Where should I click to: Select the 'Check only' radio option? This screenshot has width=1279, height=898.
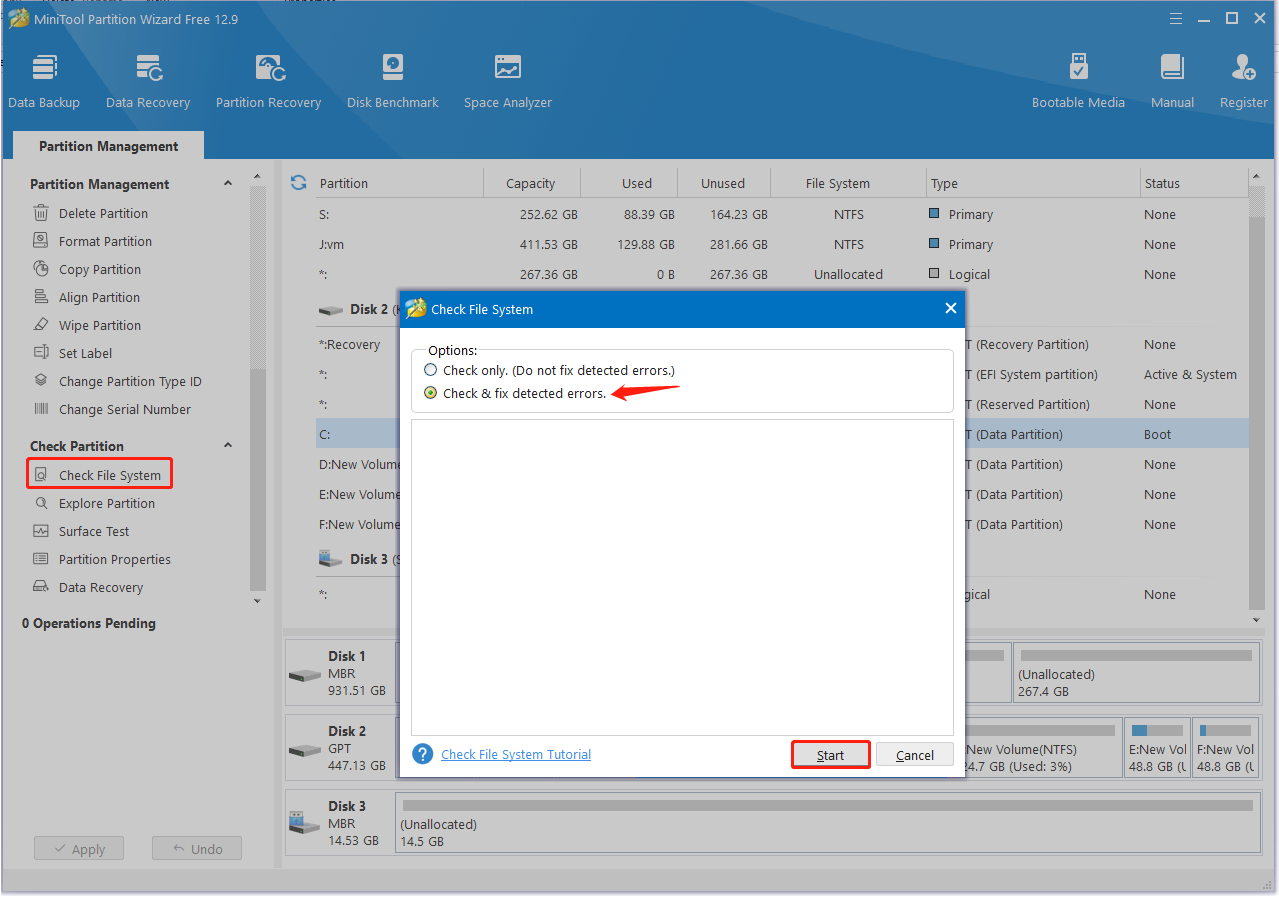tap(432, 370)
